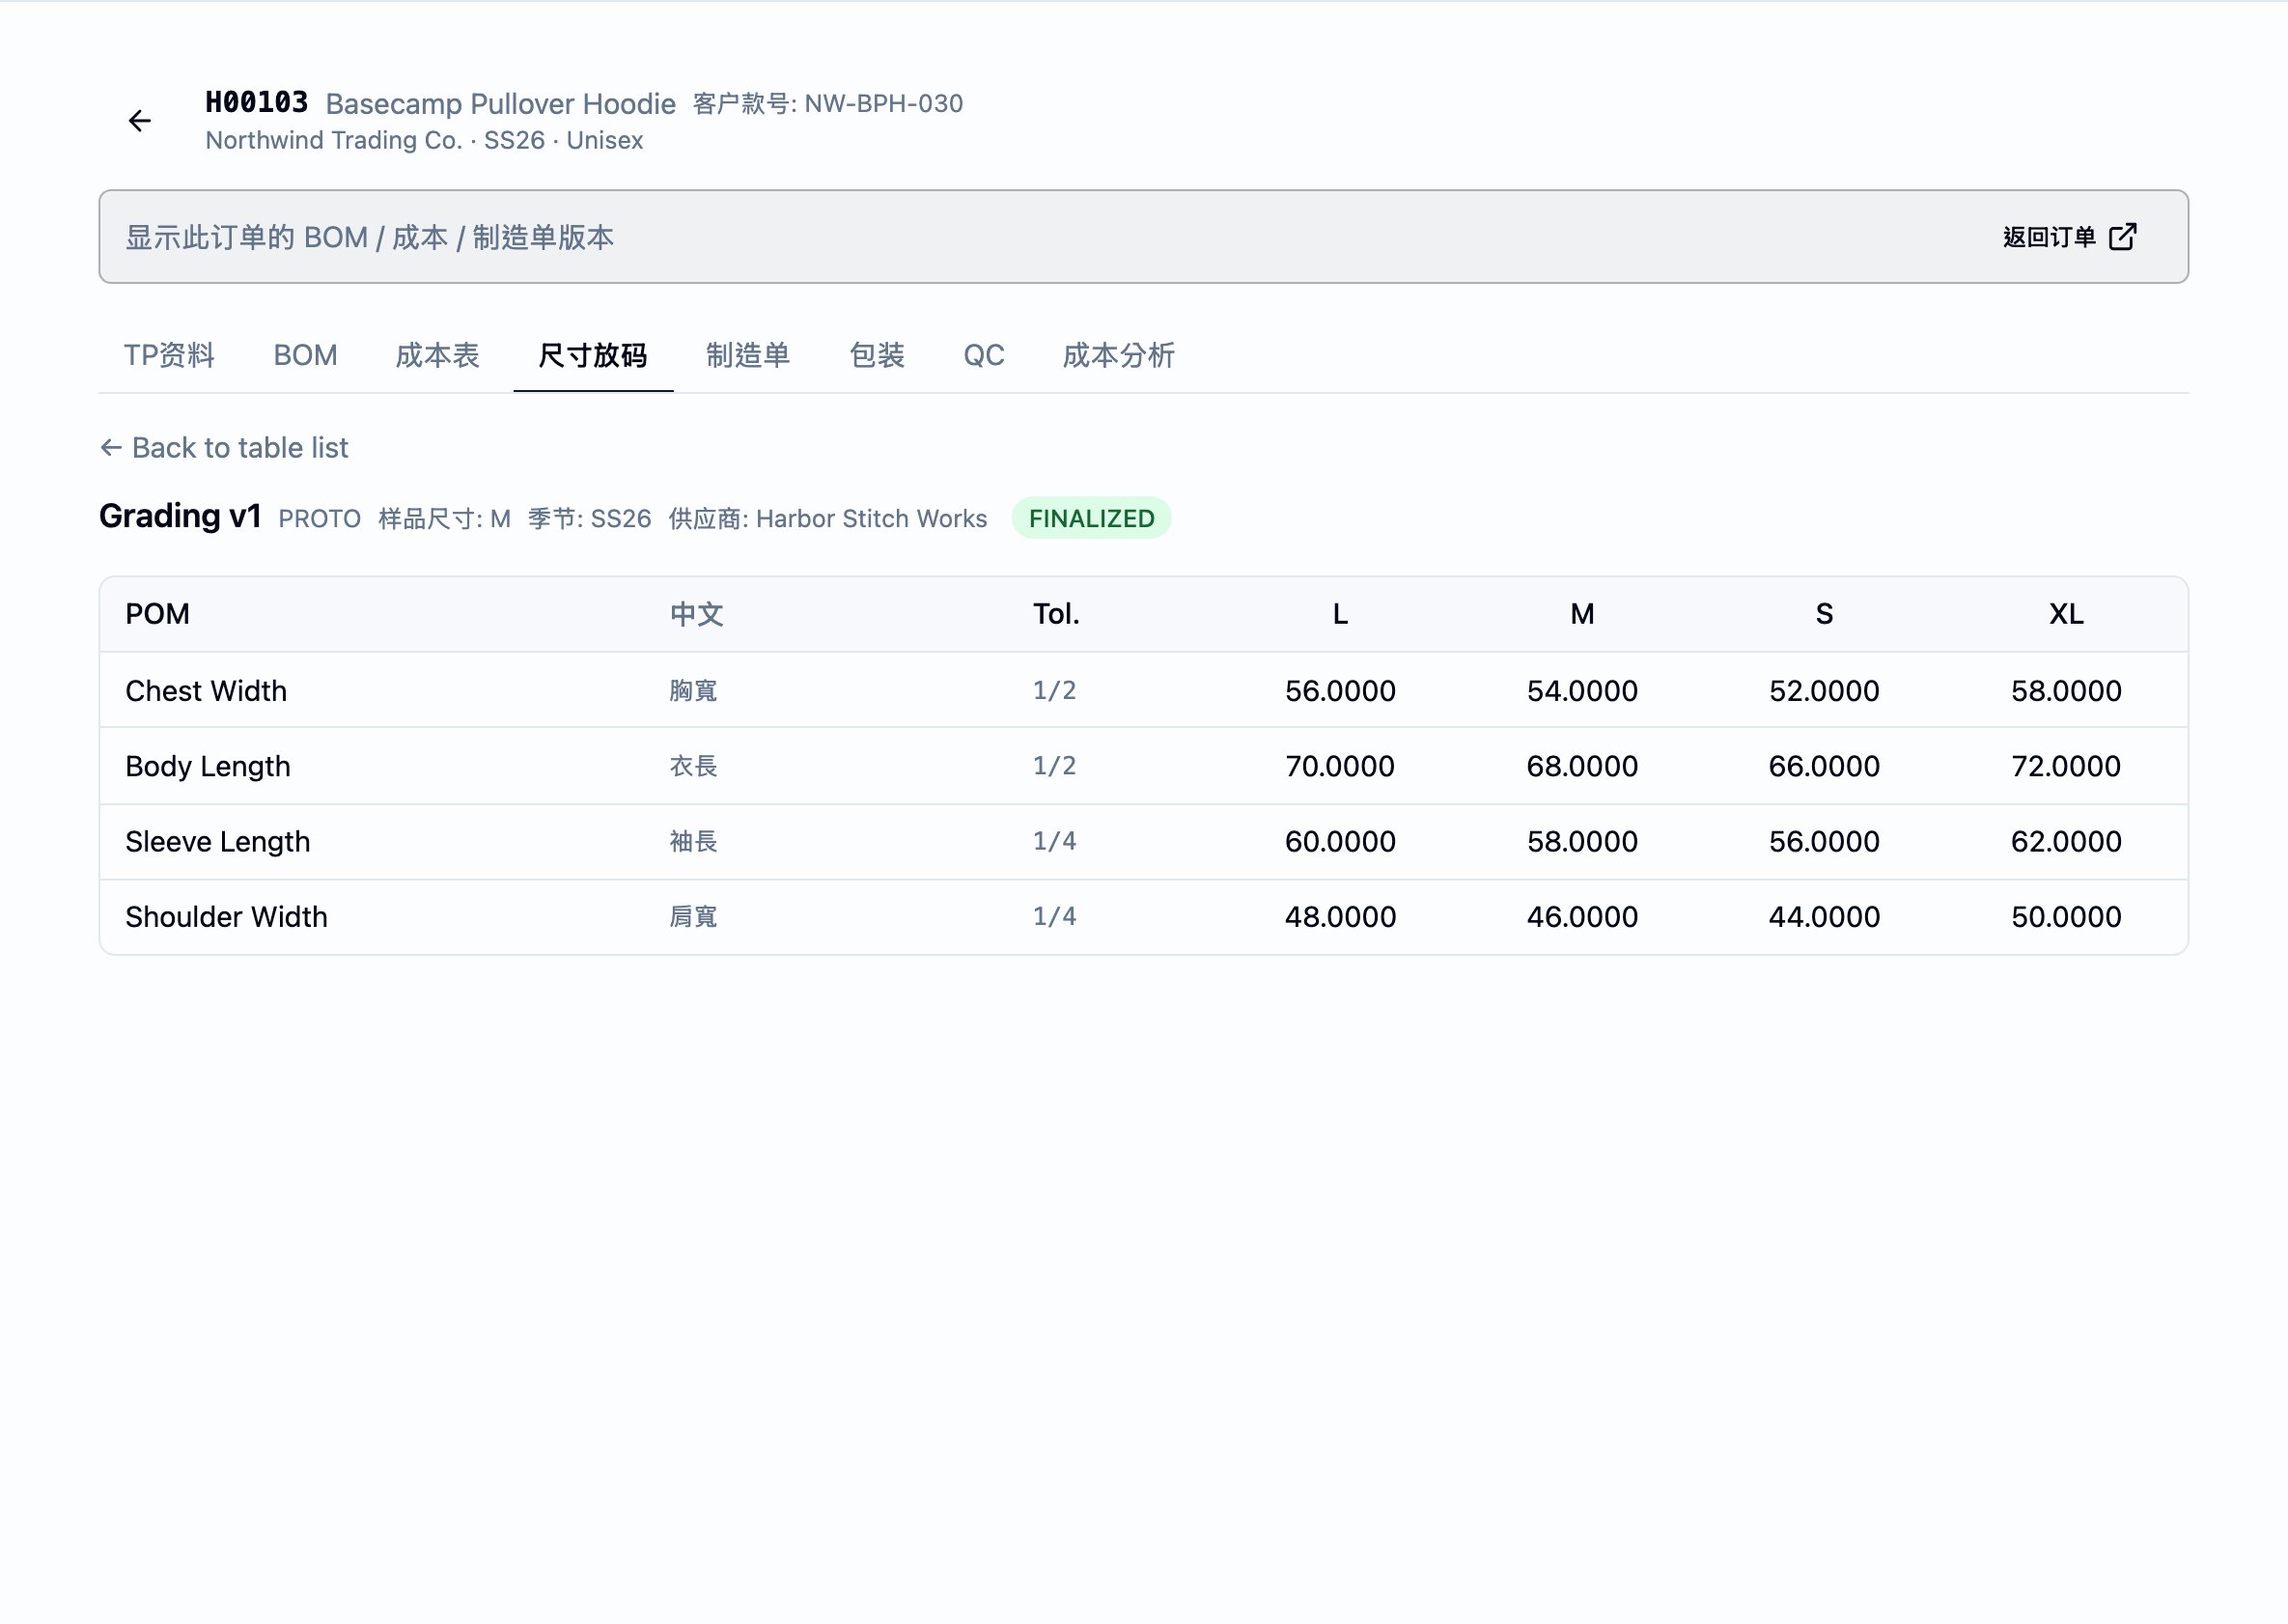Click the 袖長 Chinese label
The image size is (2288, 1624).
(x=693, y=841)
